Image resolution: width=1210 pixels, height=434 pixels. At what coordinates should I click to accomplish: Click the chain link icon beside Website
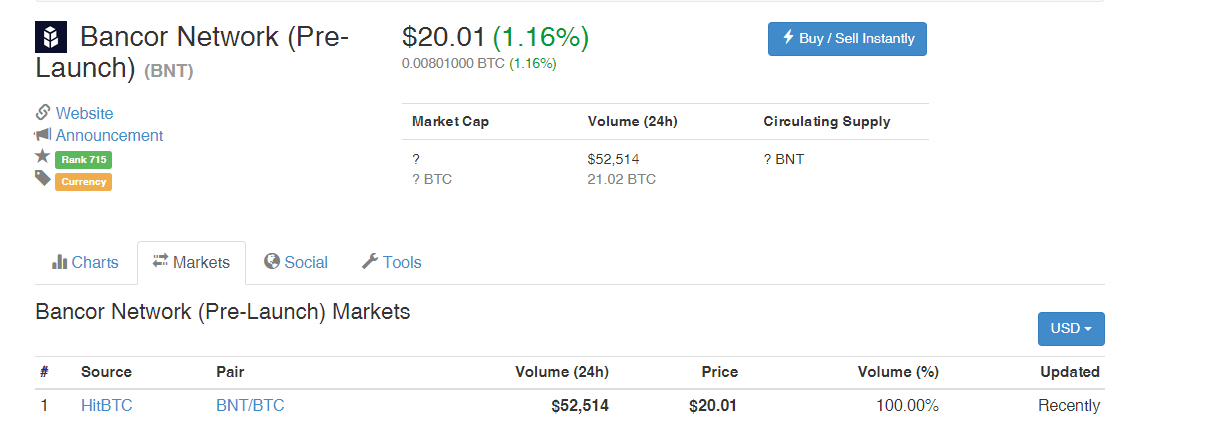[43, 113]
